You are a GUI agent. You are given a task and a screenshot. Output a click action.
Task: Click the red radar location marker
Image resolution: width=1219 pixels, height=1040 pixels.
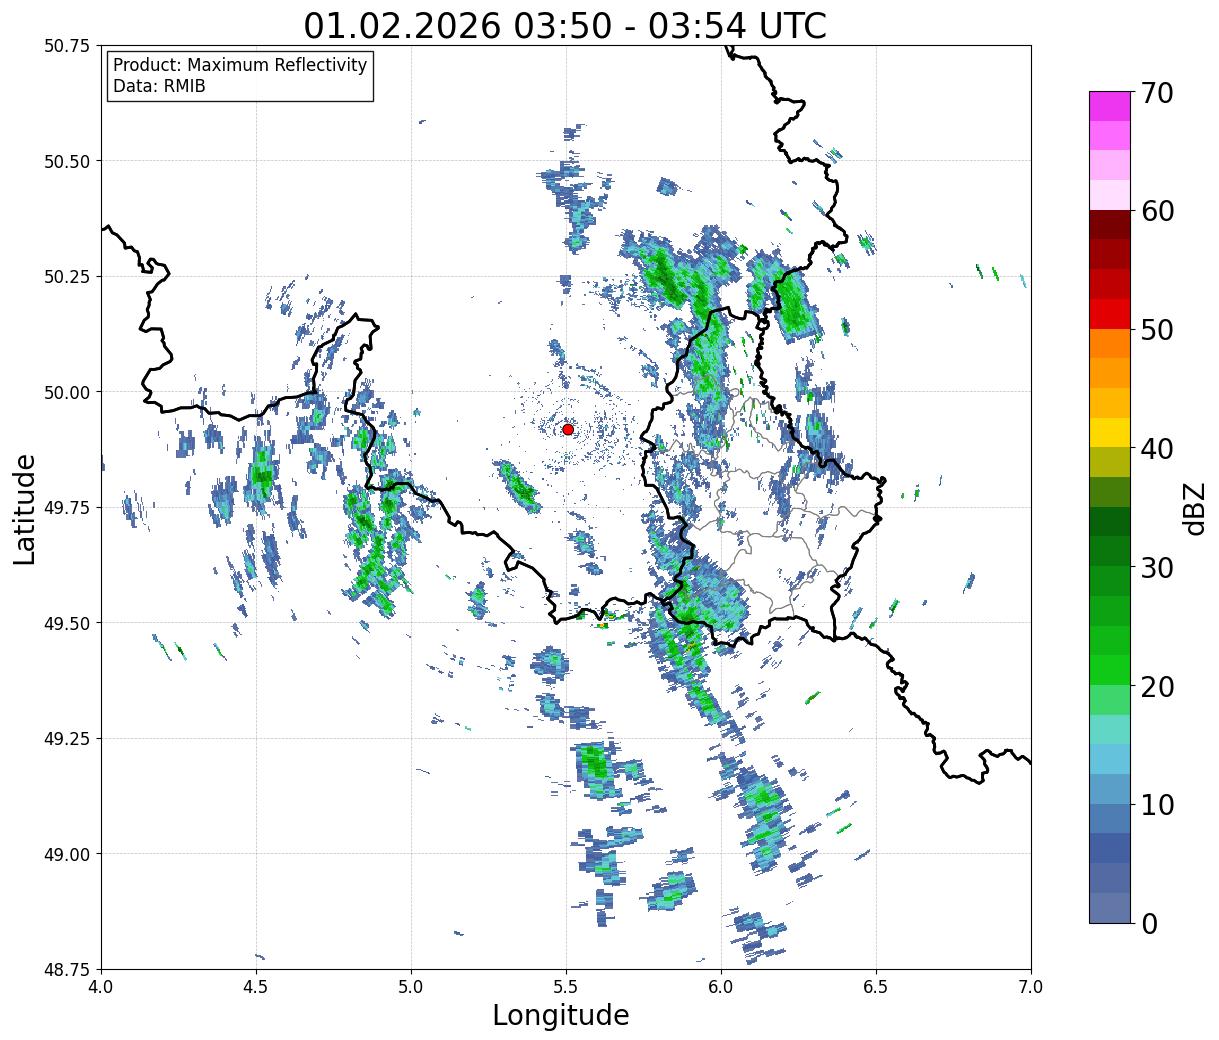pyautogui.click(x=567, y=429)
